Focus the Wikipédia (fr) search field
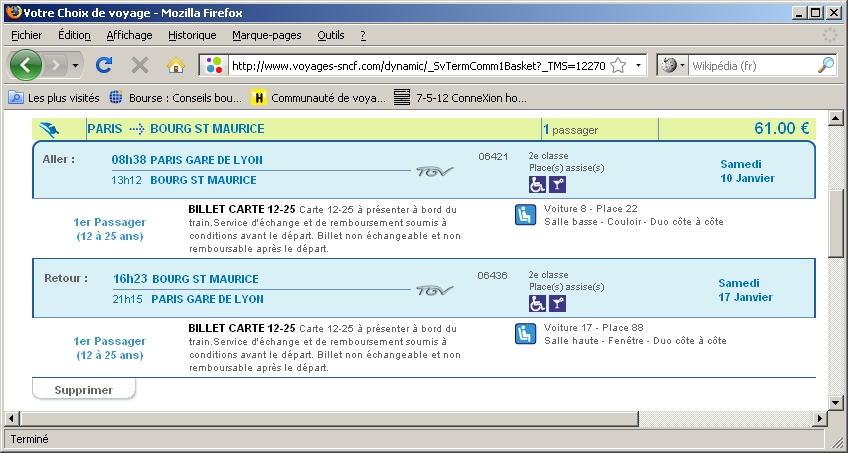 tap(750, 65)
